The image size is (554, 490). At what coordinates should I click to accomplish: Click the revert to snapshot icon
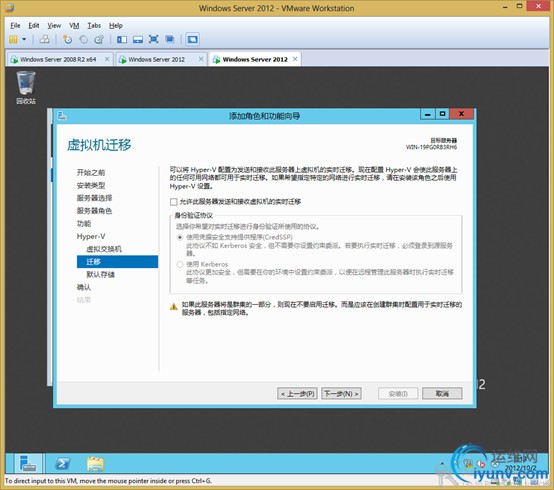click(83, 39)
